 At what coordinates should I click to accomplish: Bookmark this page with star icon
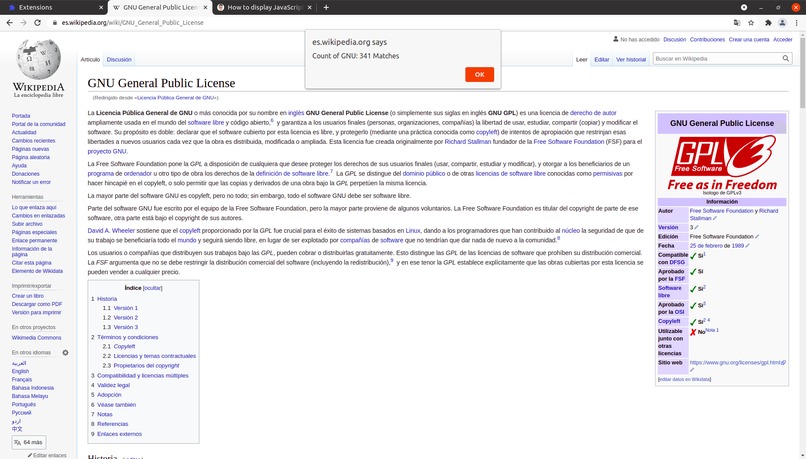point(751,23)
